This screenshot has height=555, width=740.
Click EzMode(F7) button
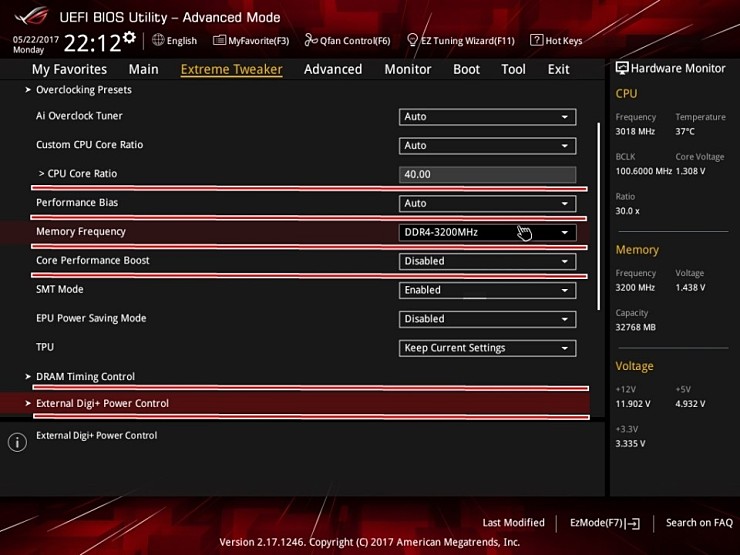tap(605, 523)
